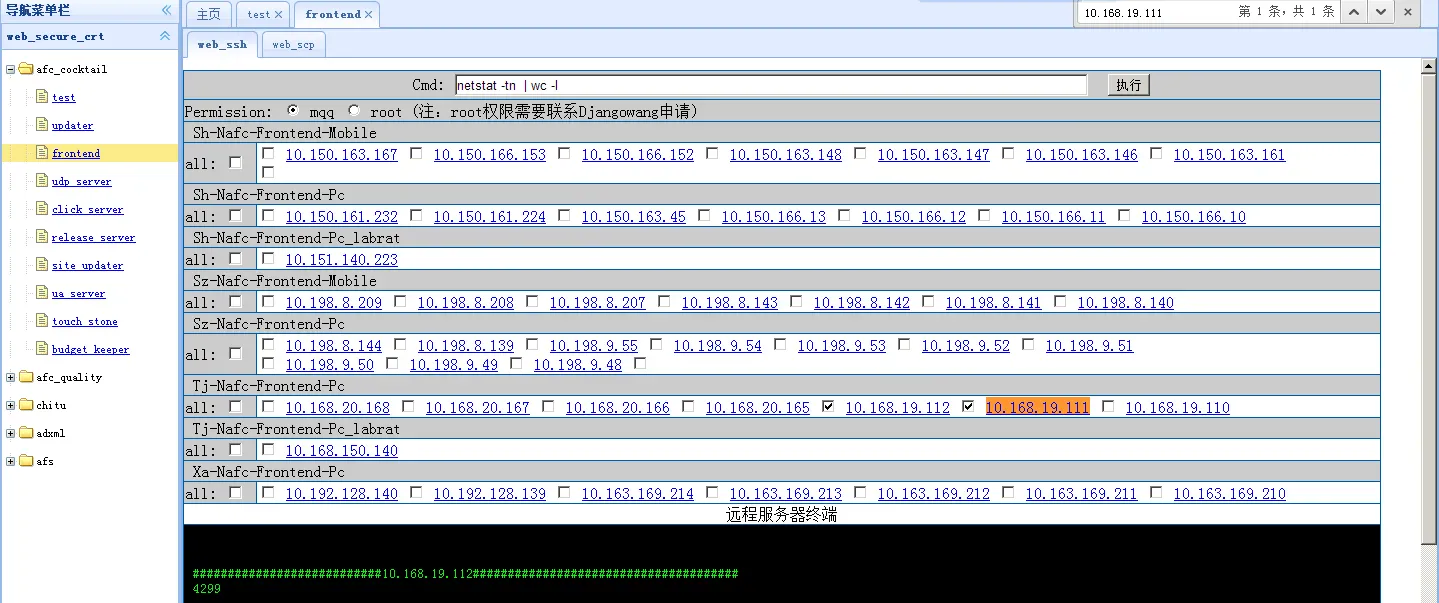Open highlighted host 10.168.19.111
The height and width of the screenshot is (603, 1439).
point(1038,408)
